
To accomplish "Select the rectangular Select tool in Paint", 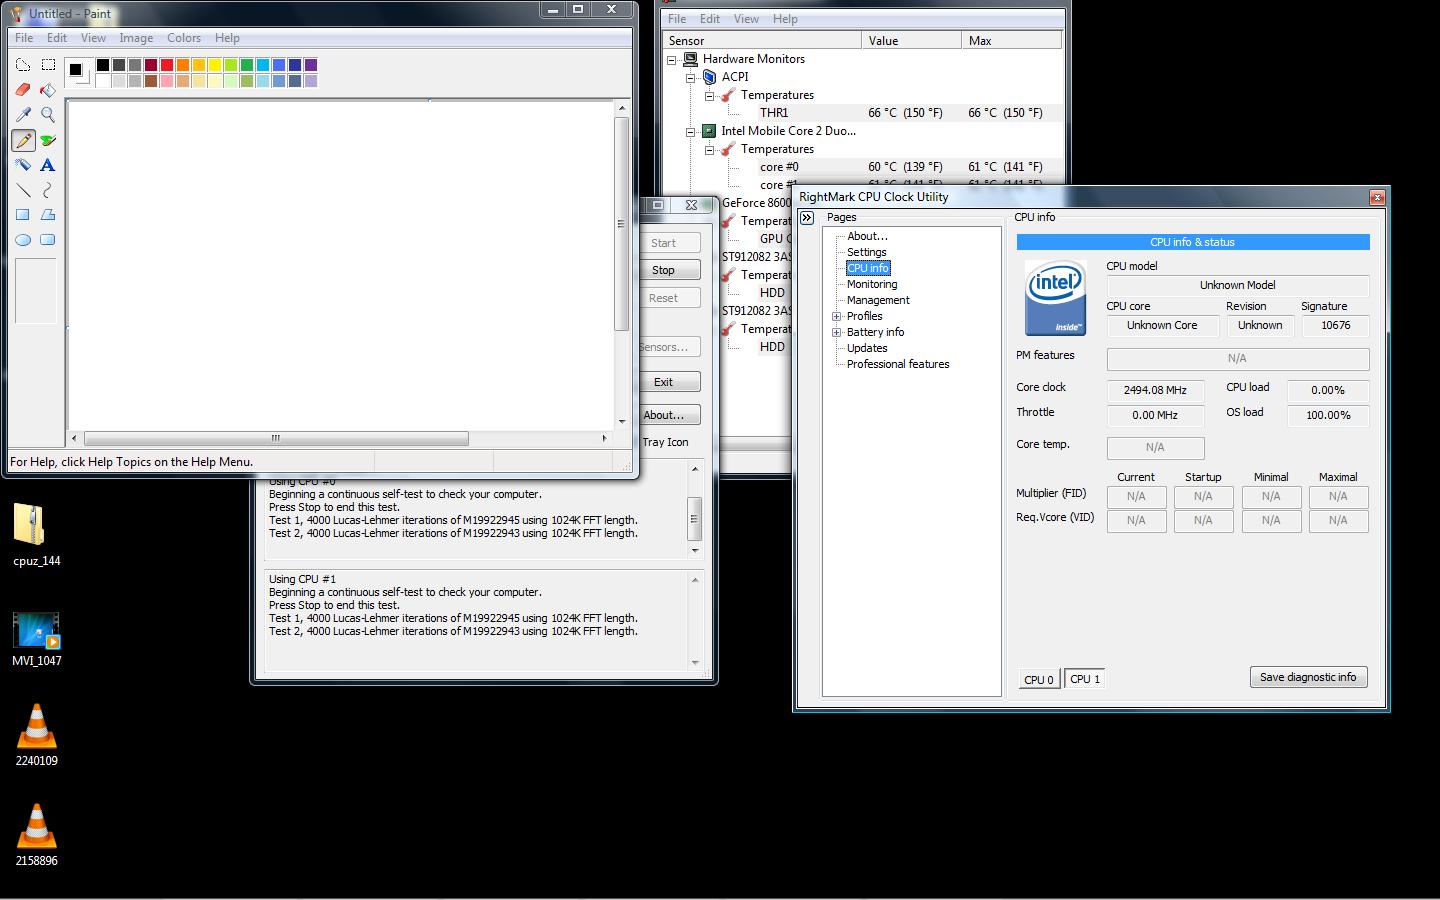I will [48, 65].
